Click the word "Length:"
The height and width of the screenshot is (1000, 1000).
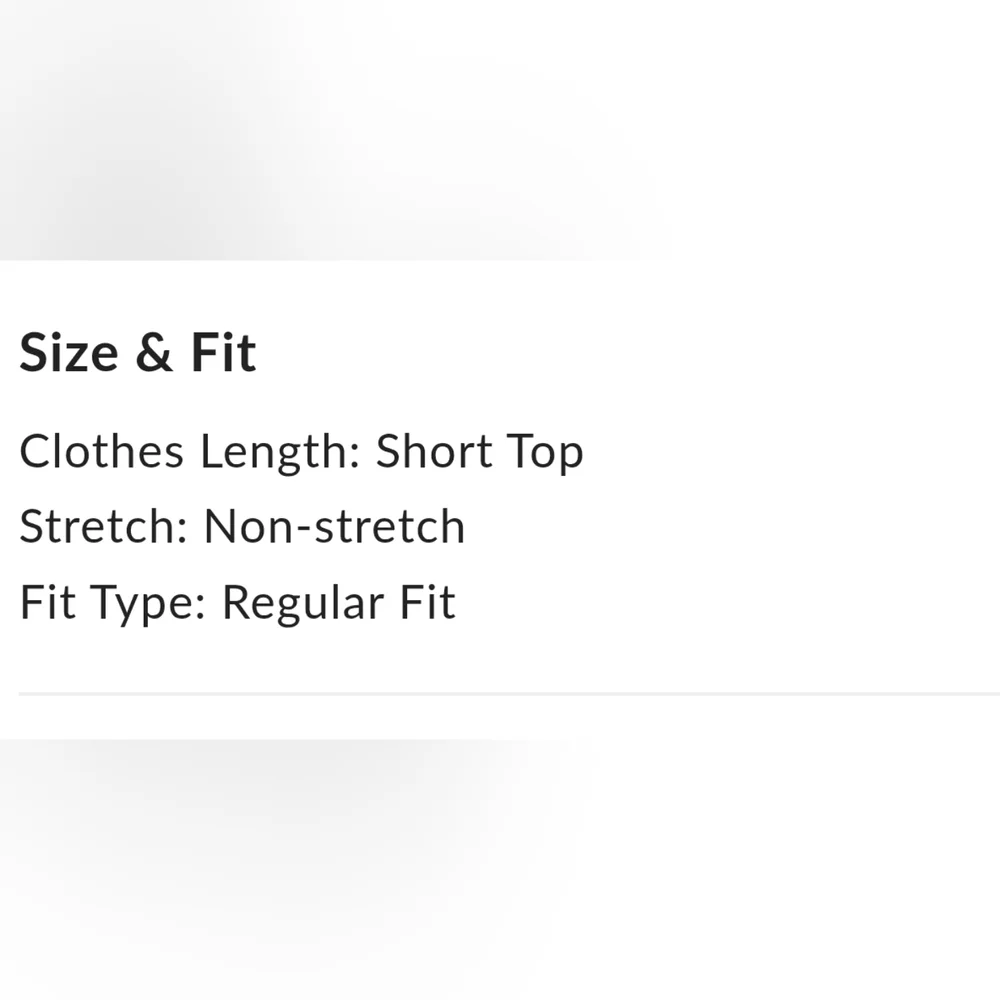coord(279,452)
